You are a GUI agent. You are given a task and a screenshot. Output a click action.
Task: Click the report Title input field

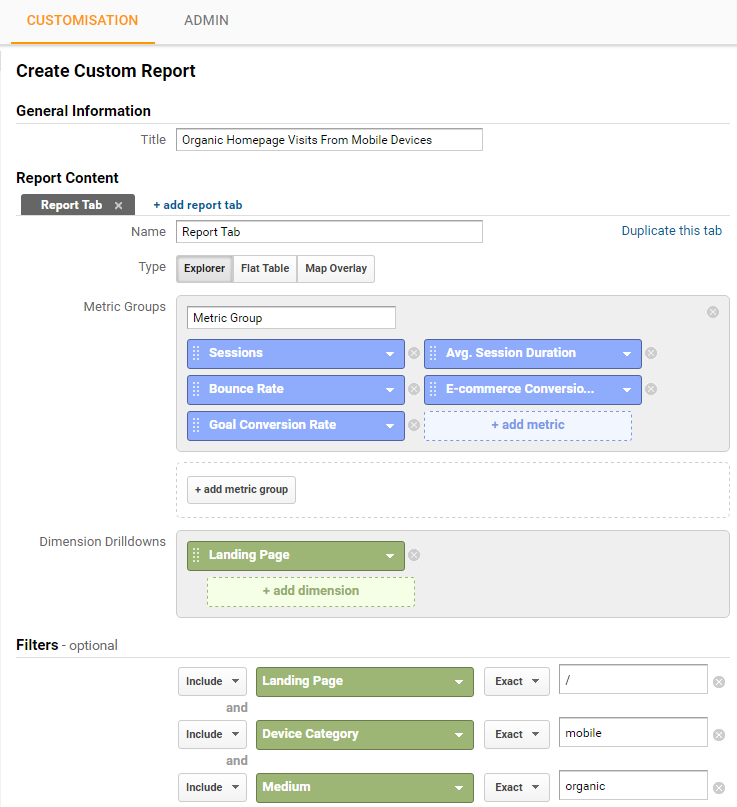coord(329,140)
